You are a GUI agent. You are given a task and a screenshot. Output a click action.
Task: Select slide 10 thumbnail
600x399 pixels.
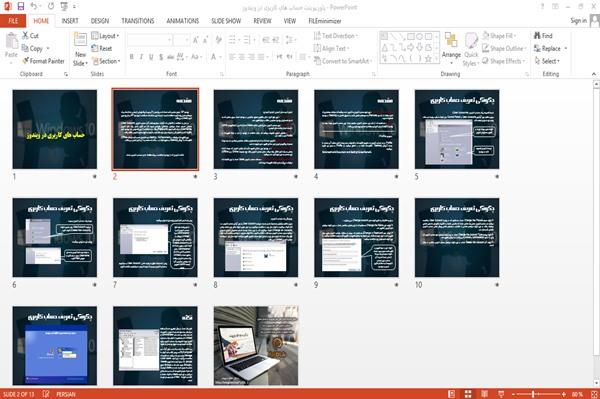click(457, 237)
